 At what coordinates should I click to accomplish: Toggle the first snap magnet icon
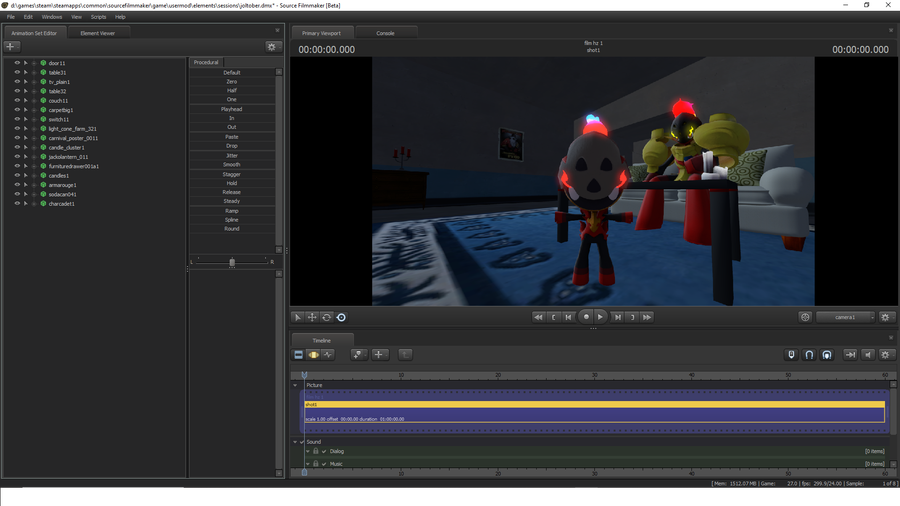click(x=792, y=355)
